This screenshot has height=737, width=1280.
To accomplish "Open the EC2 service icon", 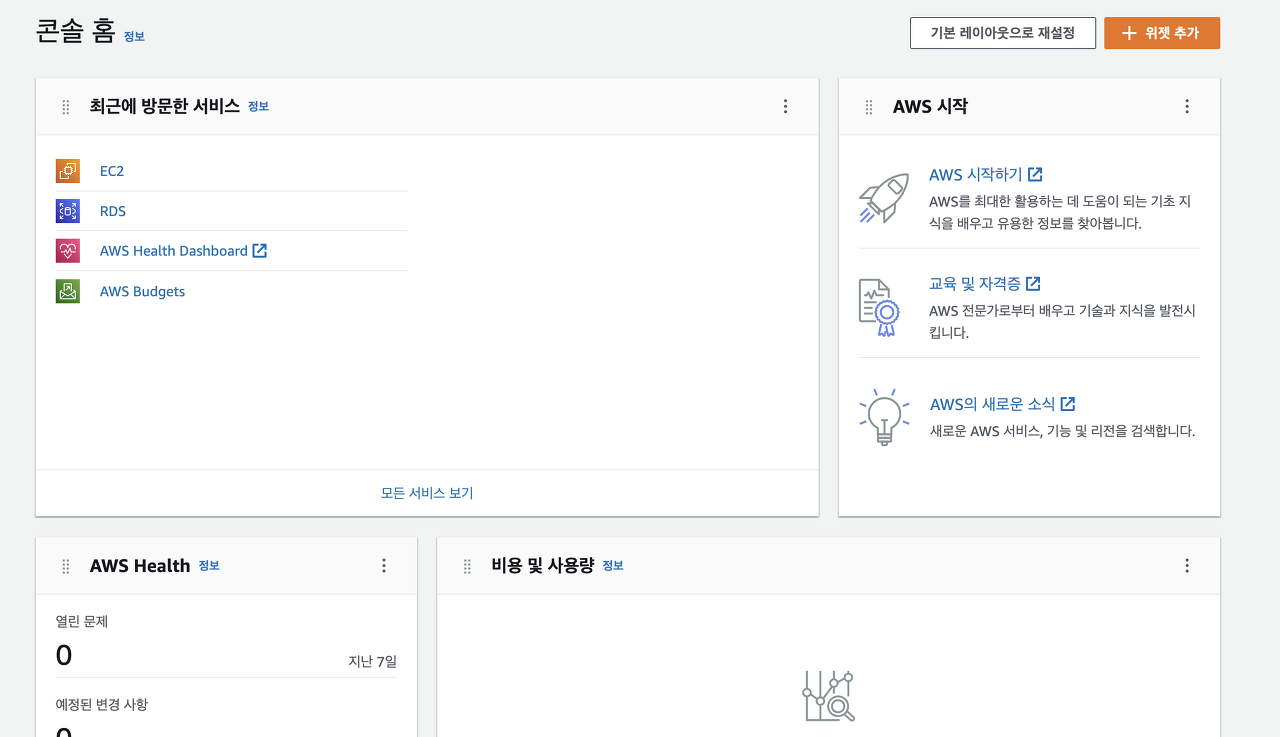I will [x=68, y=171].
